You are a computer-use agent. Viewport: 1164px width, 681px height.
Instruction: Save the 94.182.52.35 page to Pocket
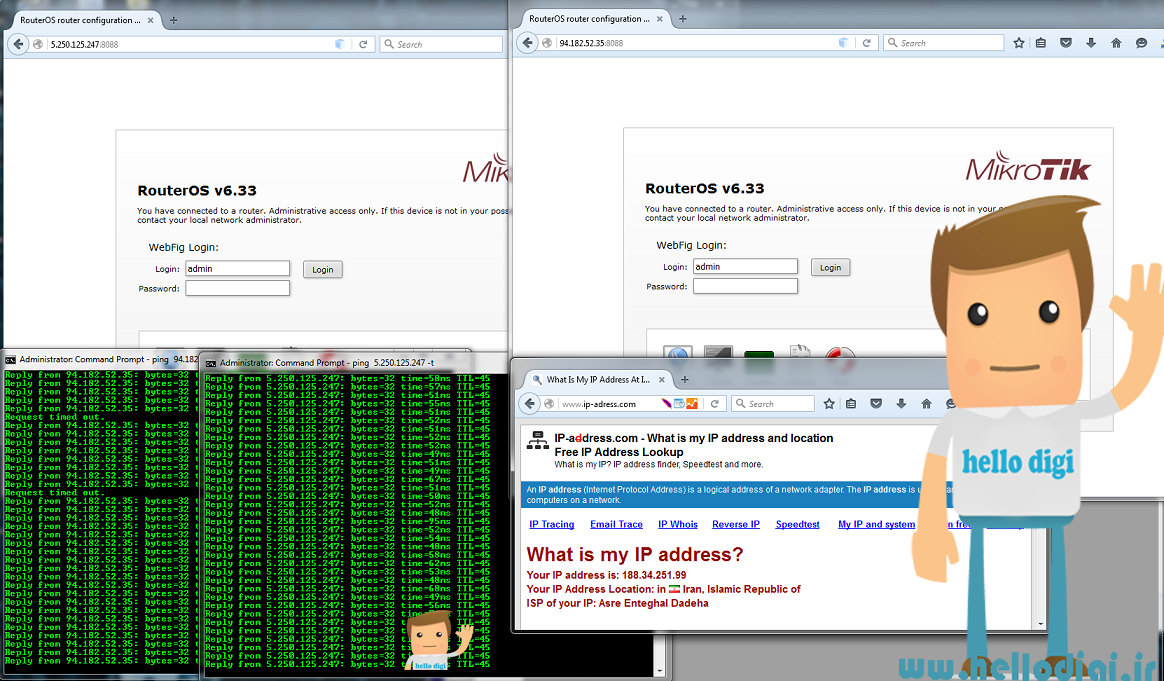tap(1066, 43)
